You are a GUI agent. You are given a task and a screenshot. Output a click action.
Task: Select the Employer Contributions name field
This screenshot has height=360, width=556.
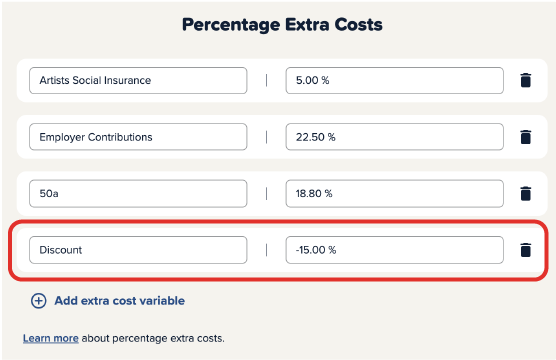click(138, 137)
